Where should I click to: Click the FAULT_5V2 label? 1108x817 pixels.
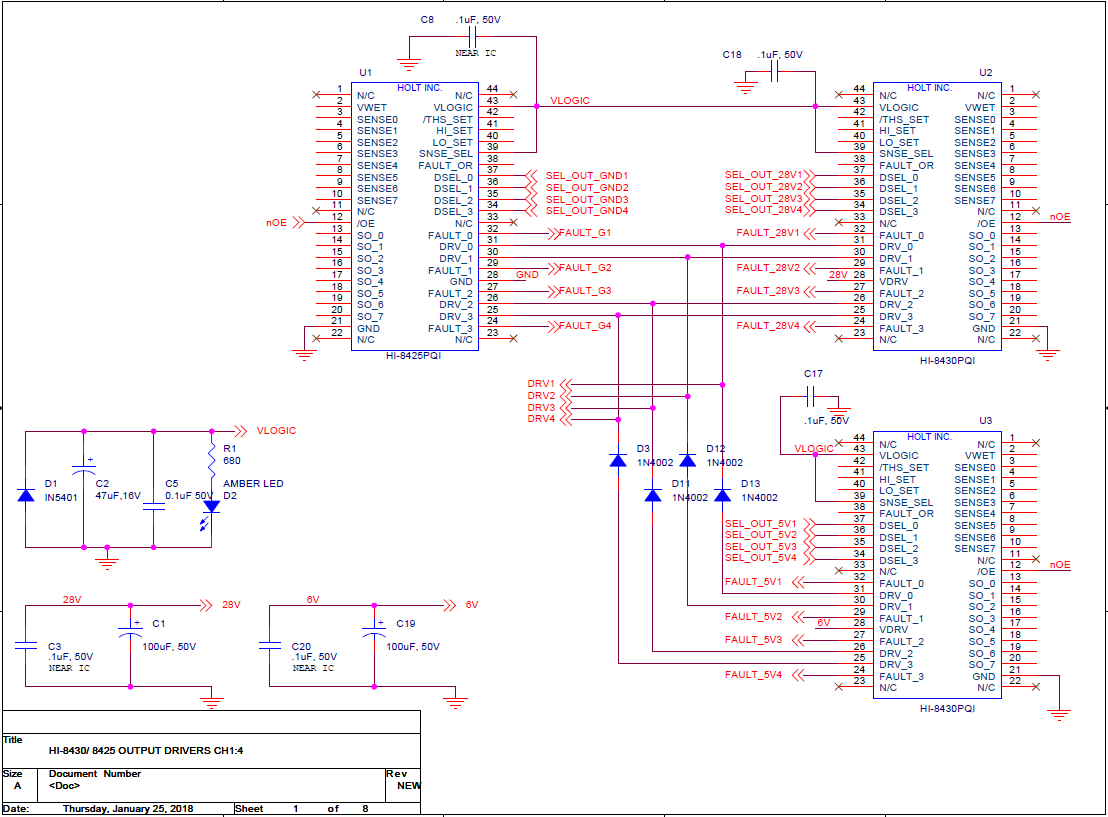coord(753,617)
